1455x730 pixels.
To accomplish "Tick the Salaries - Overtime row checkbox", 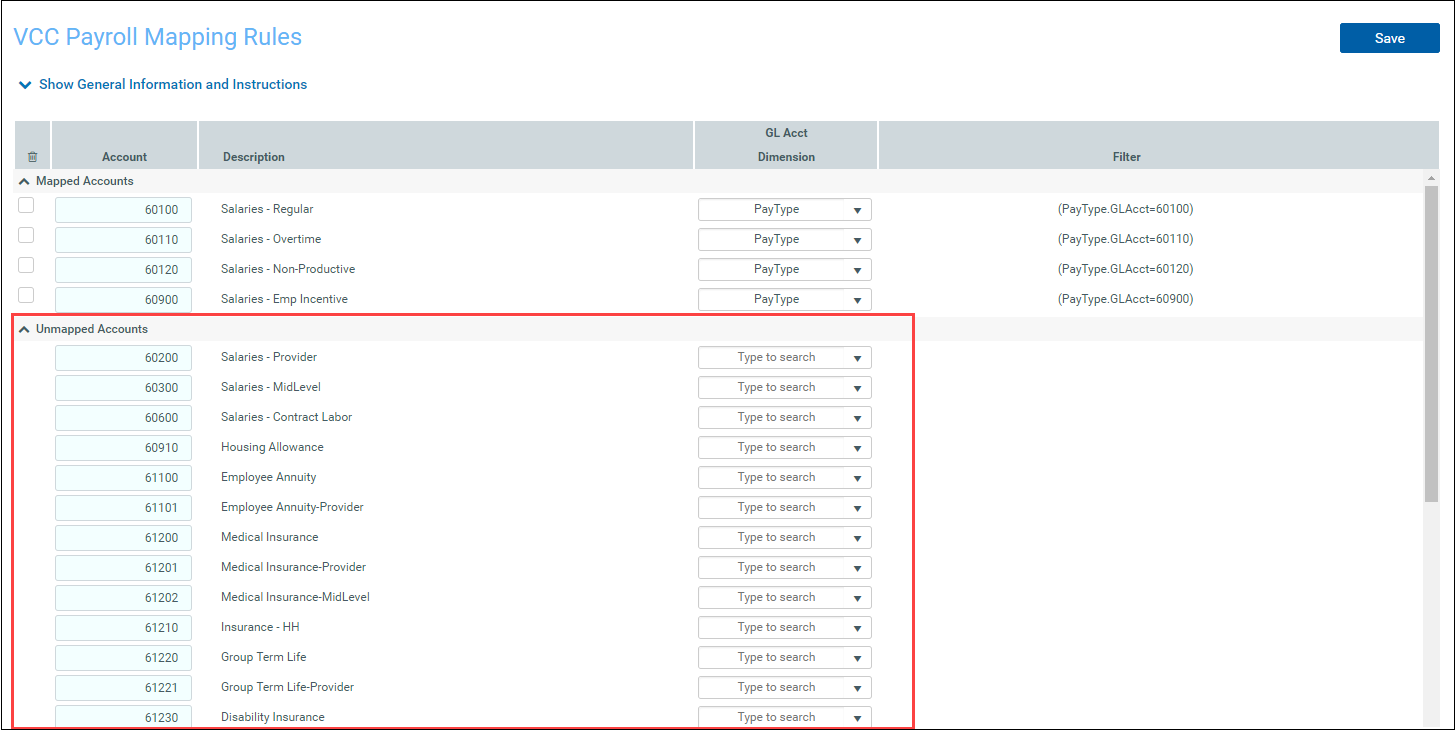I will click(27, 236).
